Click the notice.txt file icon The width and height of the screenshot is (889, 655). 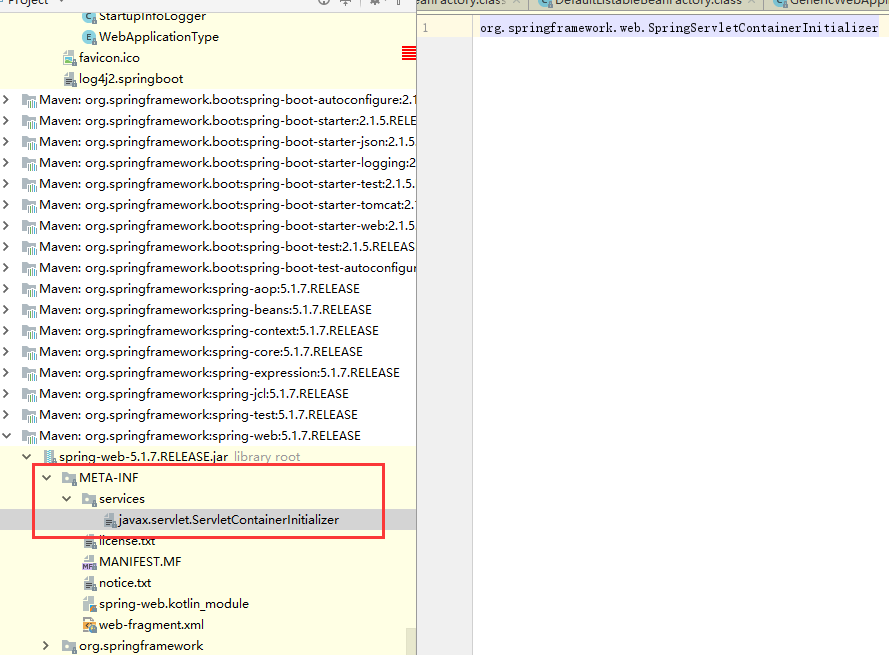coord(90,584)
